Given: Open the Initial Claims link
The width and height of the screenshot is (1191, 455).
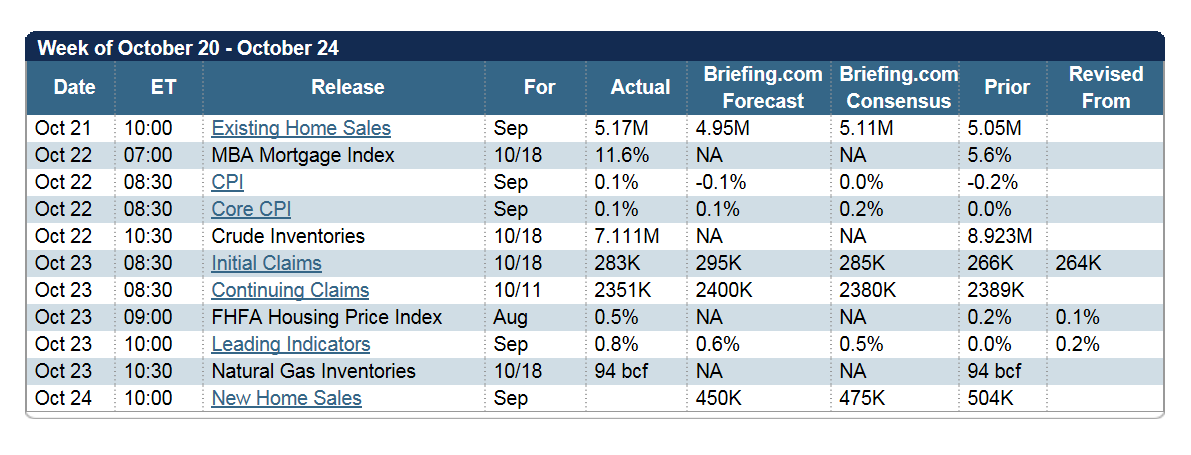Looking at the screenshot, I should pyautogui.click(x=266, y=263).
